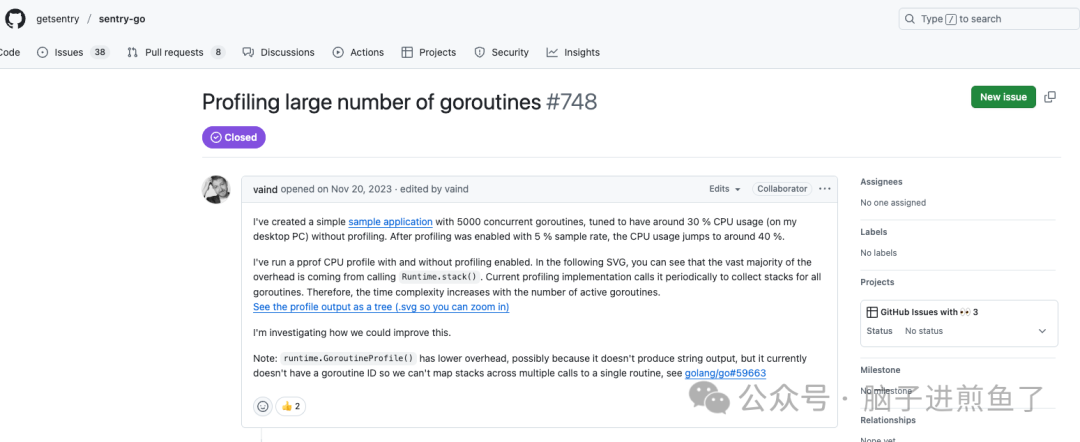
Task: Open the golang/go#59663 issue link
Action: pos(725,373)
